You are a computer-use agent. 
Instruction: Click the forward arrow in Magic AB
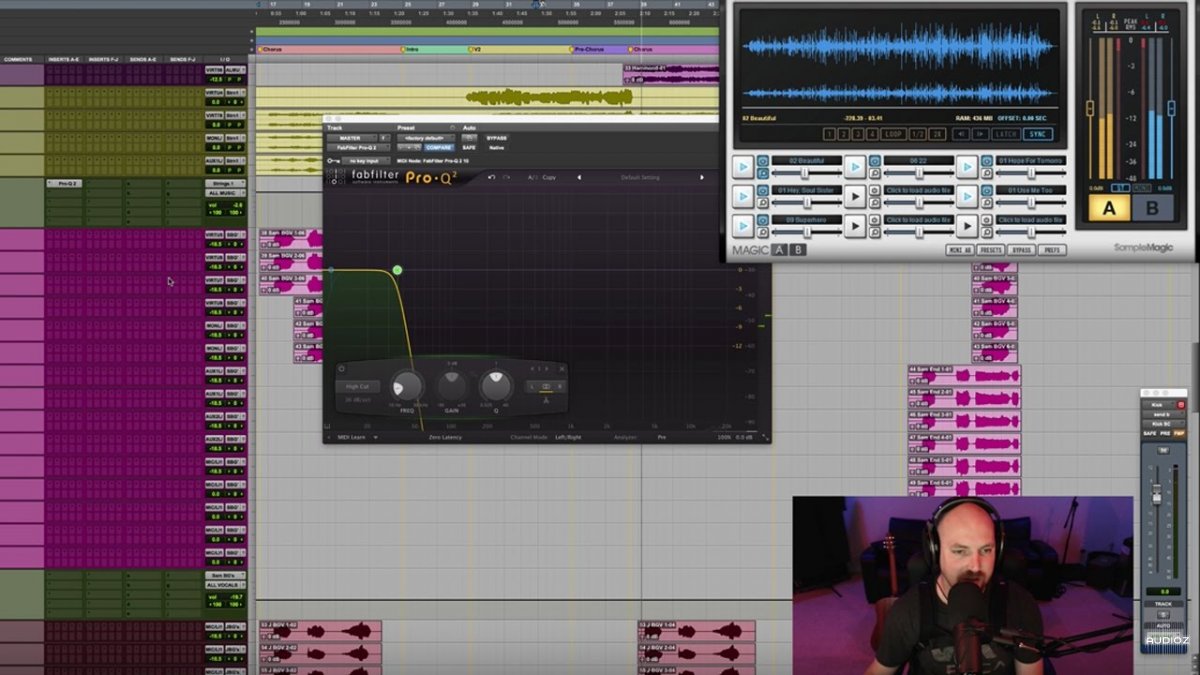pos(980,134)
